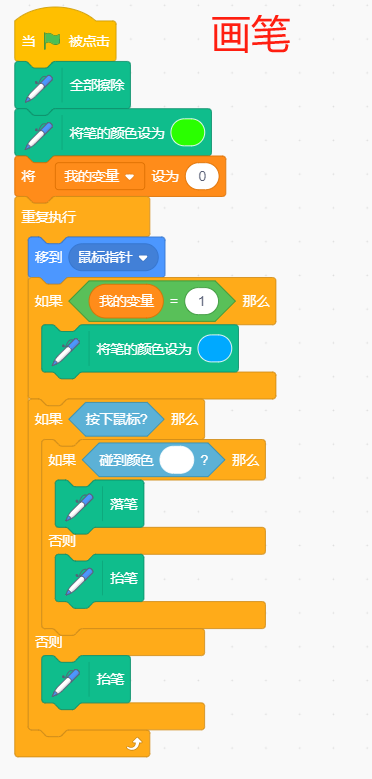Click the 当被点击 hat block
Image resolution: width=372 pixels, height=779 pixels.
coord(65,37)
